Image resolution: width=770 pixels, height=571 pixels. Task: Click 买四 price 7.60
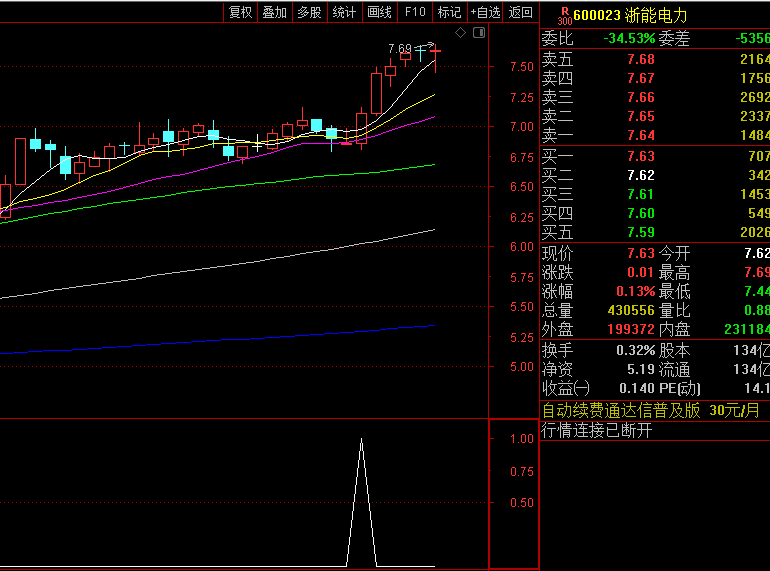(x=641, y=214)
